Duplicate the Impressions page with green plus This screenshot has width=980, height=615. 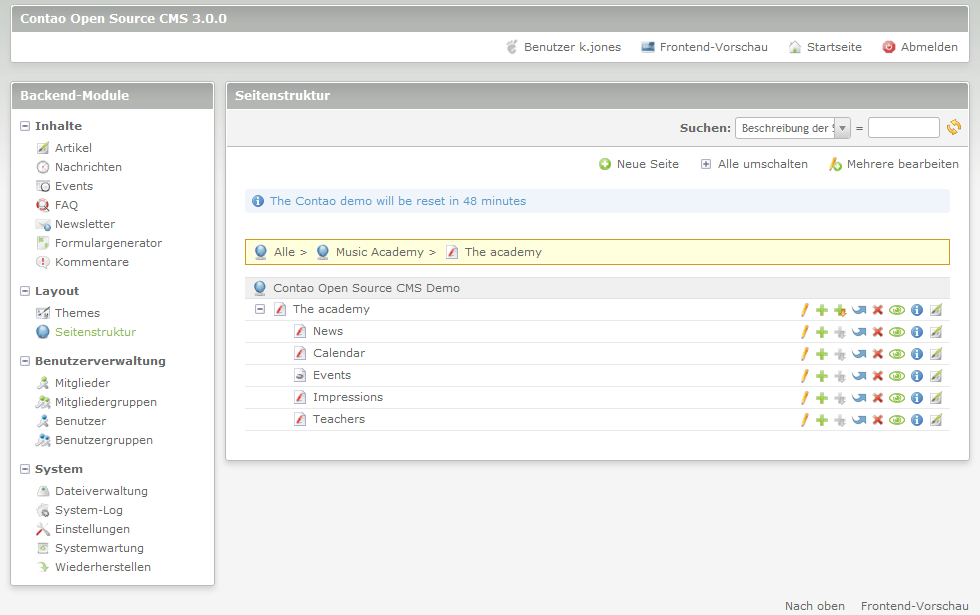[x=822, y=398]
